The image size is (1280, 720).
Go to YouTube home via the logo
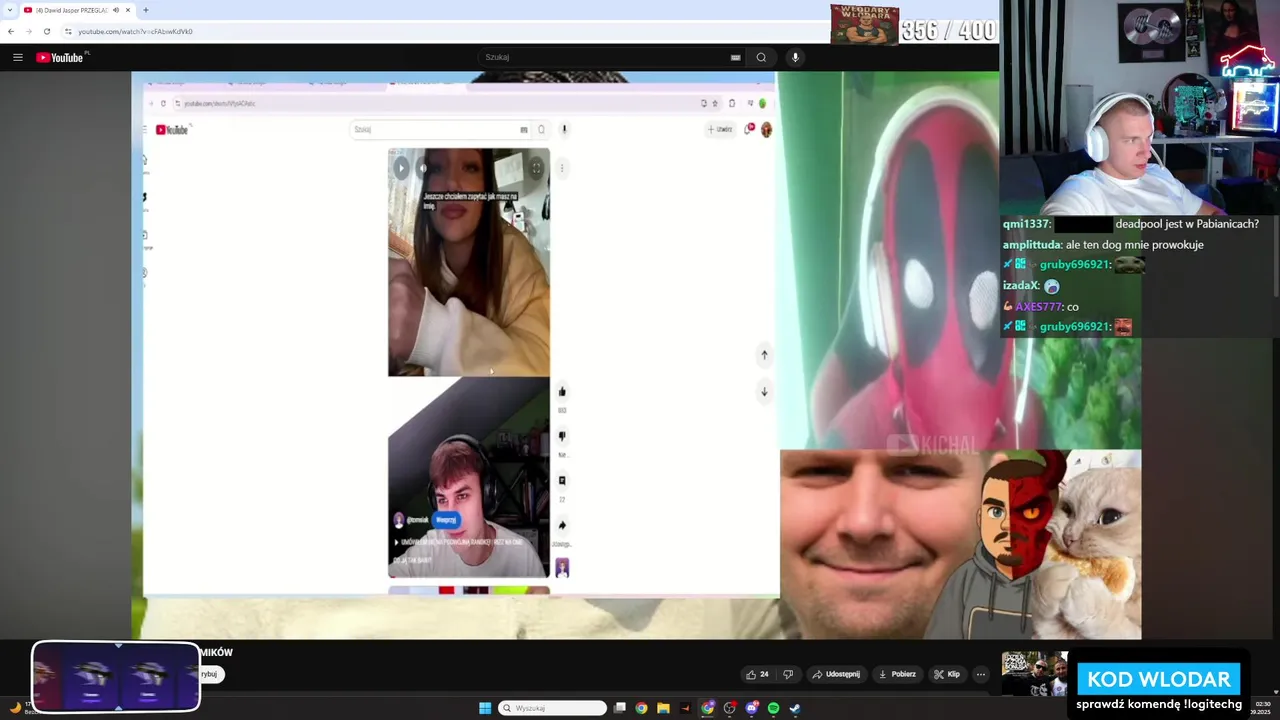pyautogui.click(x=61, y=57)
